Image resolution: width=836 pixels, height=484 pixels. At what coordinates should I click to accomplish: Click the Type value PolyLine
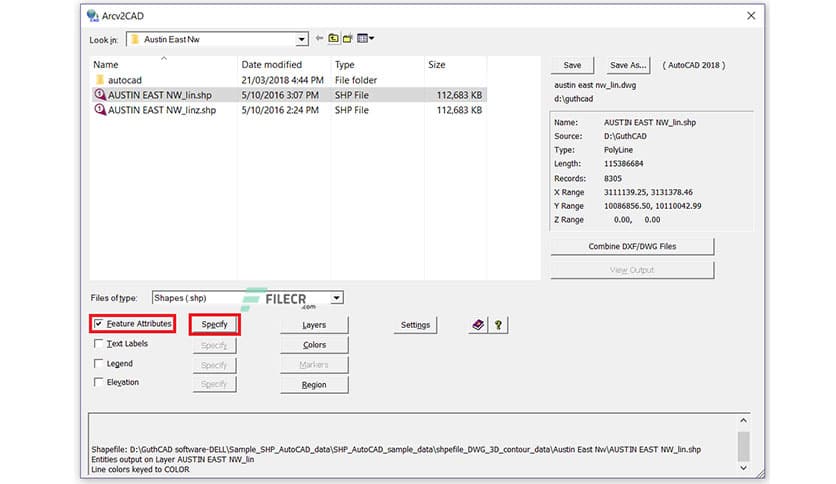pyautogui.click(x=618, y=150)
